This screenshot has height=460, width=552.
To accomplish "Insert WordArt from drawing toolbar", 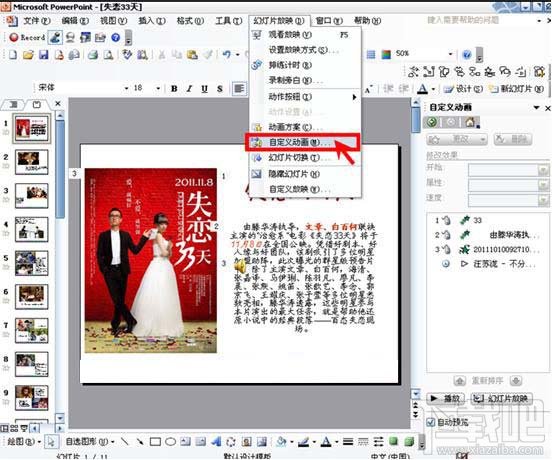I will (216, 441).
